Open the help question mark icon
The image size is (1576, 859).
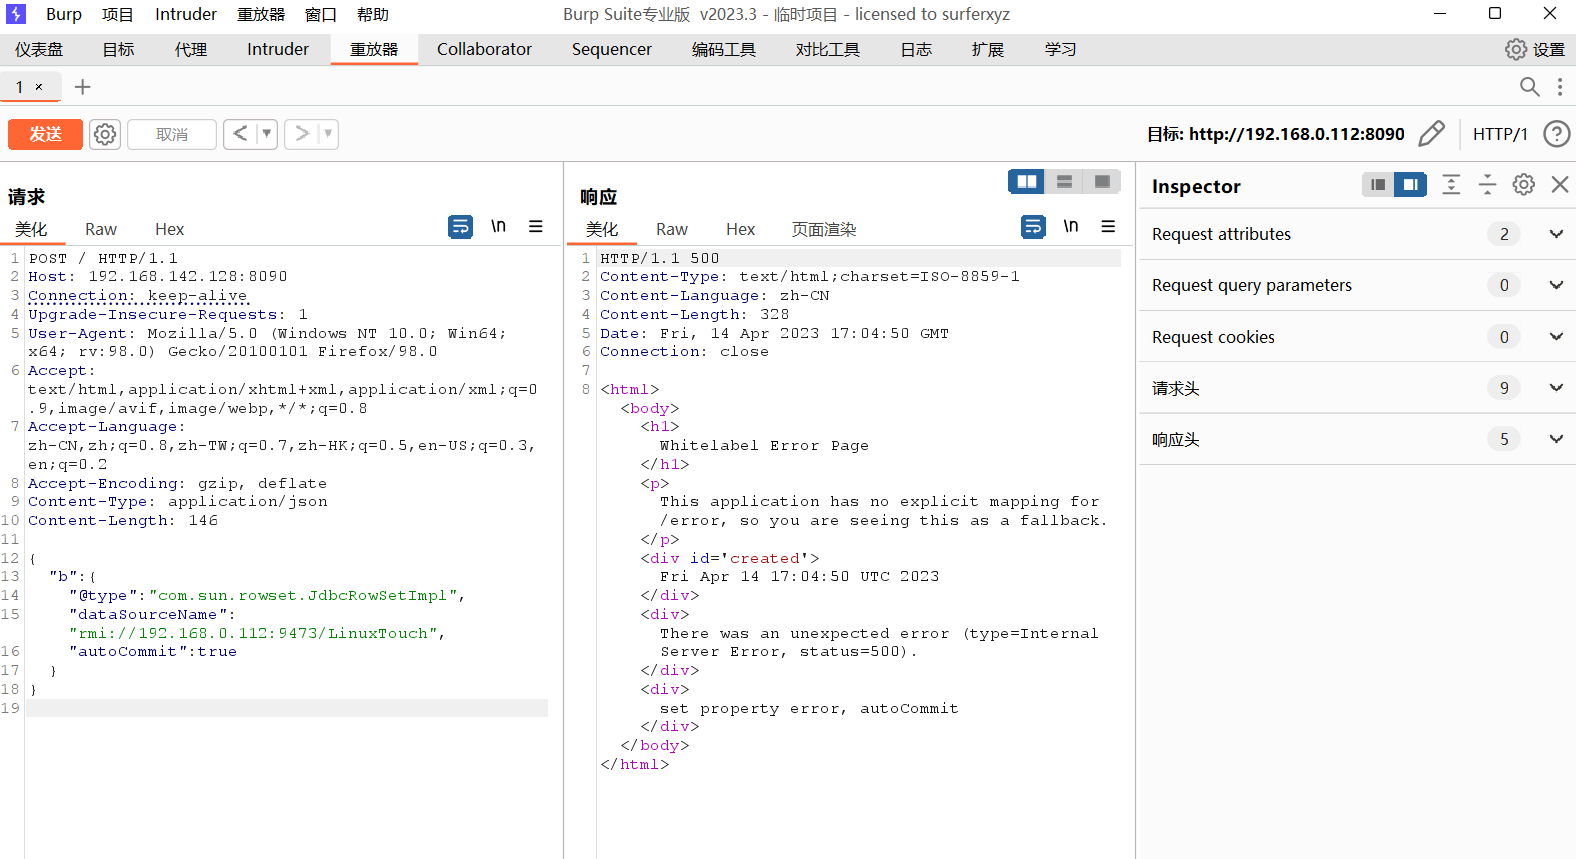tap(1556, 133)
